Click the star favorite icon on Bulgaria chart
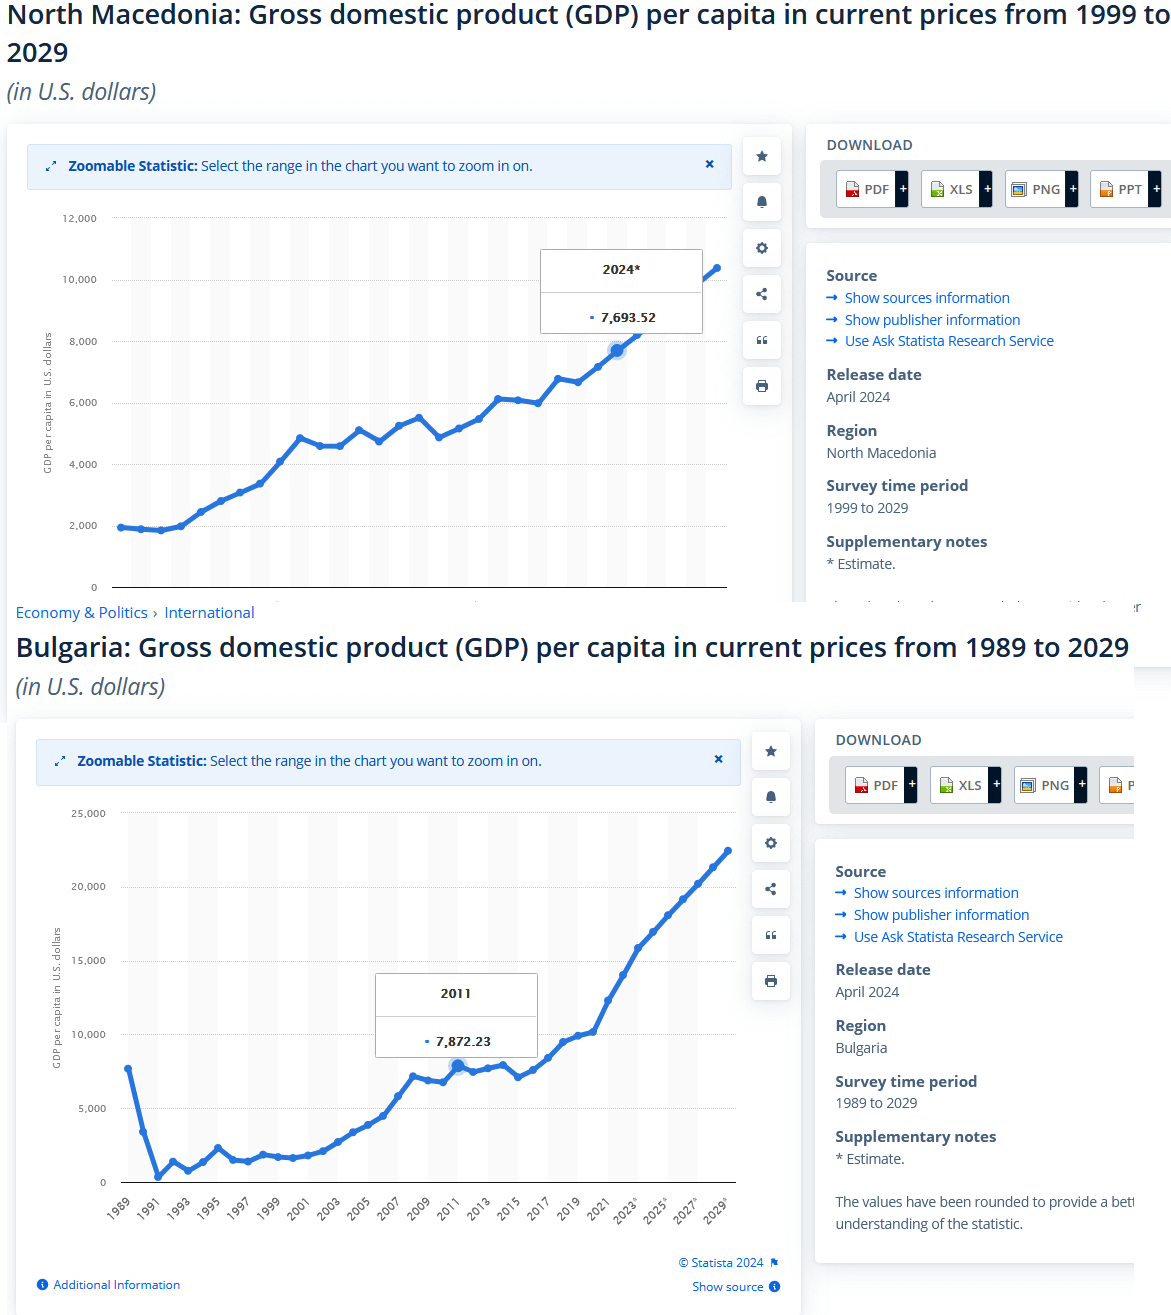 771,751
